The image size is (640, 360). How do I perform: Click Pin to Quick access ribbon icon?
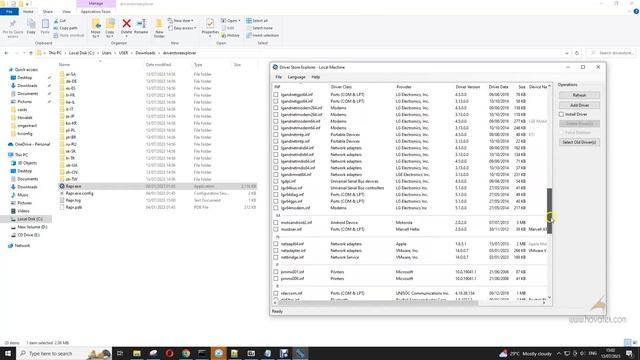tap(13, 24)
